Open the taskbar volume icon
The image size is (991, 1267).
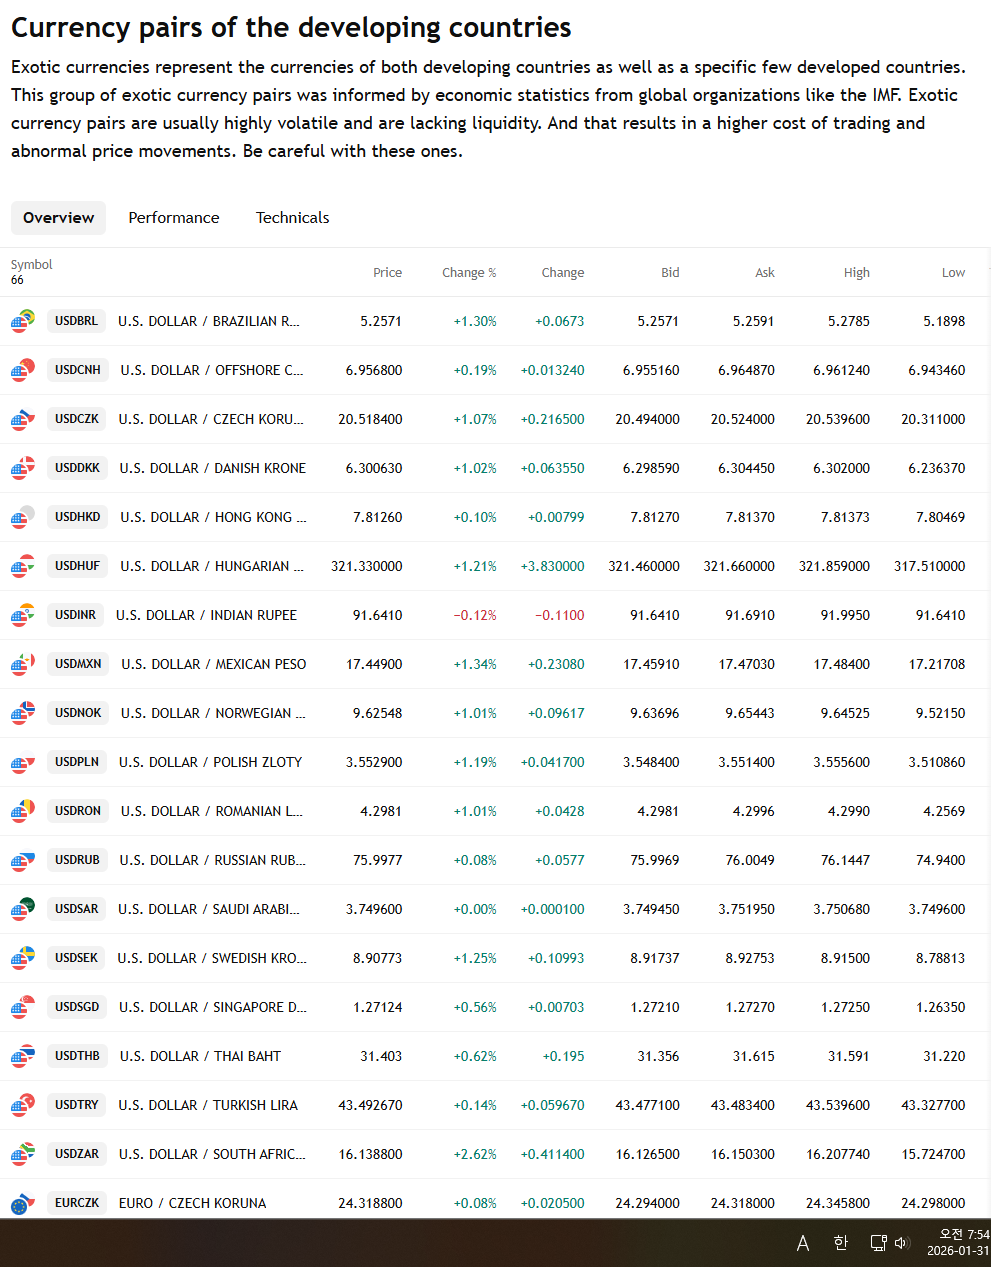point(901,1243)
